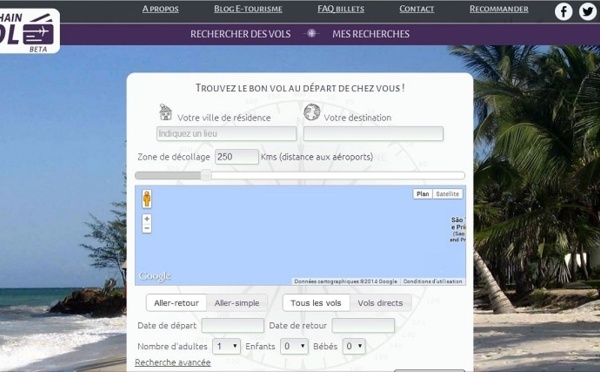Click the Date de retour field

363,326
